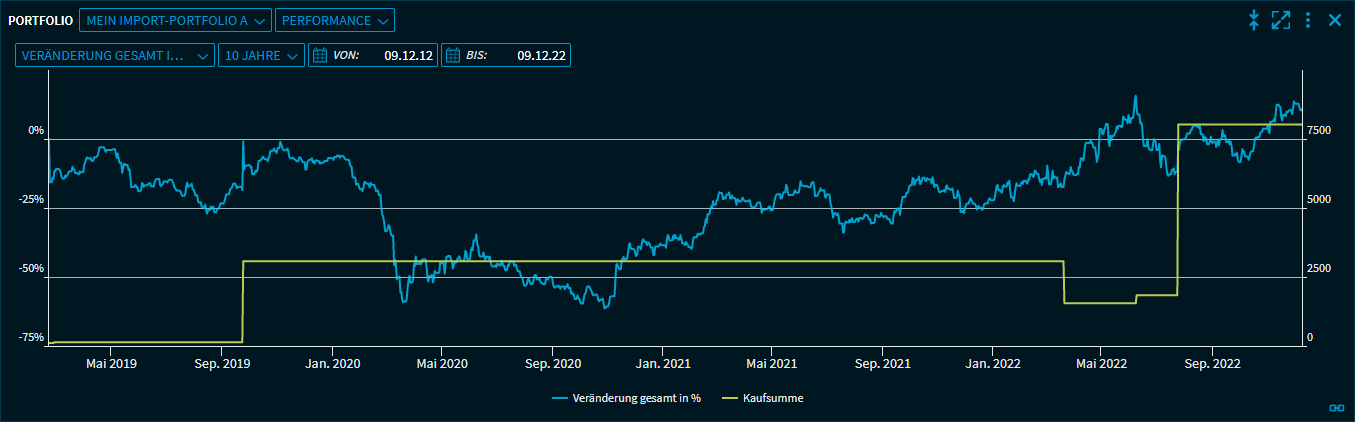The image size is (1355, 422).
Task: Toggle Veränderung gesamt in % legend series
Action: pyautogui.click(x=636, y=398)
